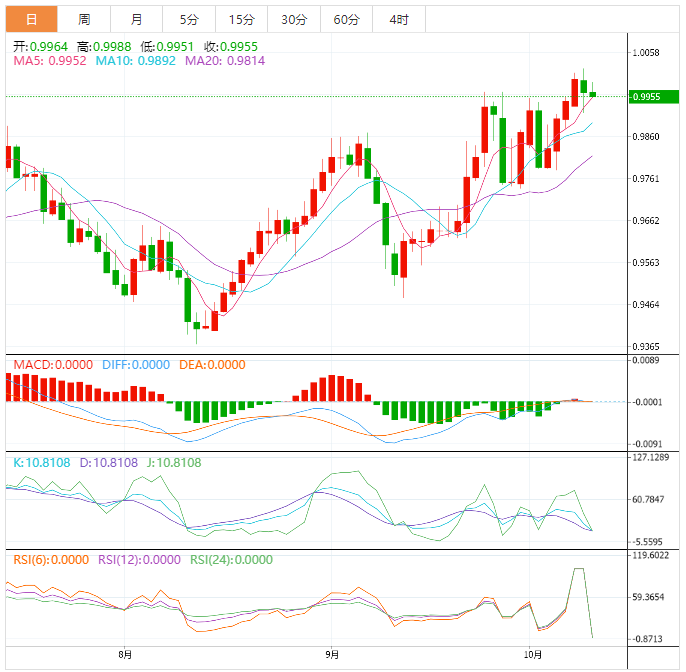Select the 15分 timeframe tab

pyautogui.click(x=241, y=19)
